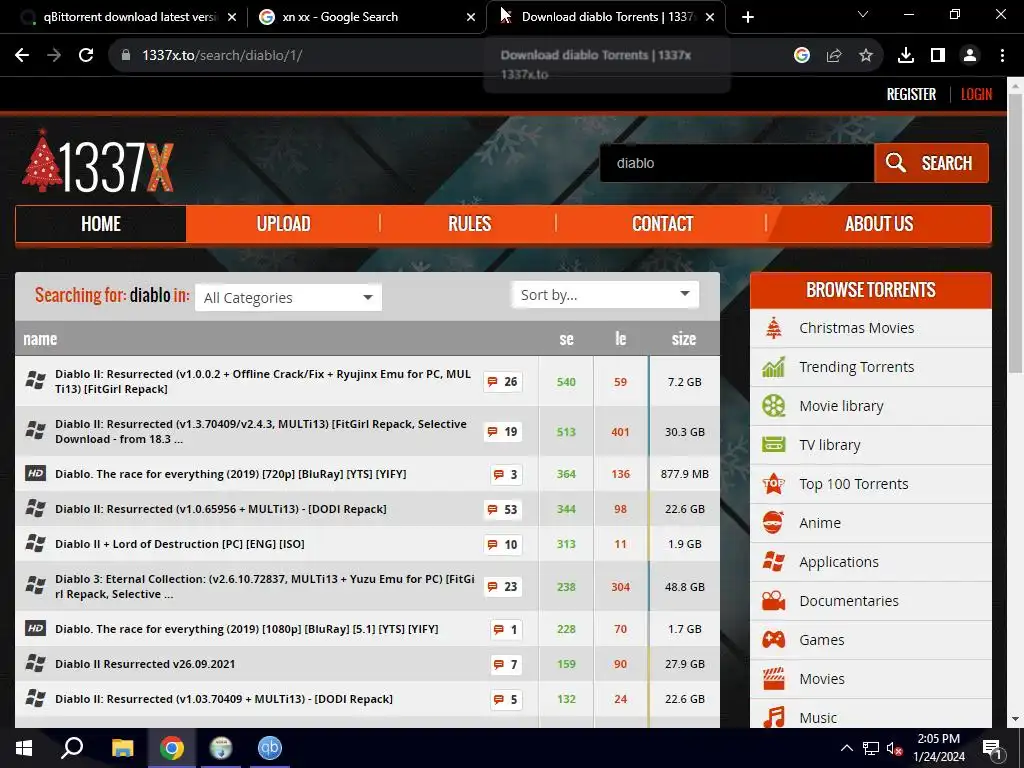Open Diablo 3: Eternal Collection torrent
This screenshot has height=768, width=1024.
(x=264, y=586)
